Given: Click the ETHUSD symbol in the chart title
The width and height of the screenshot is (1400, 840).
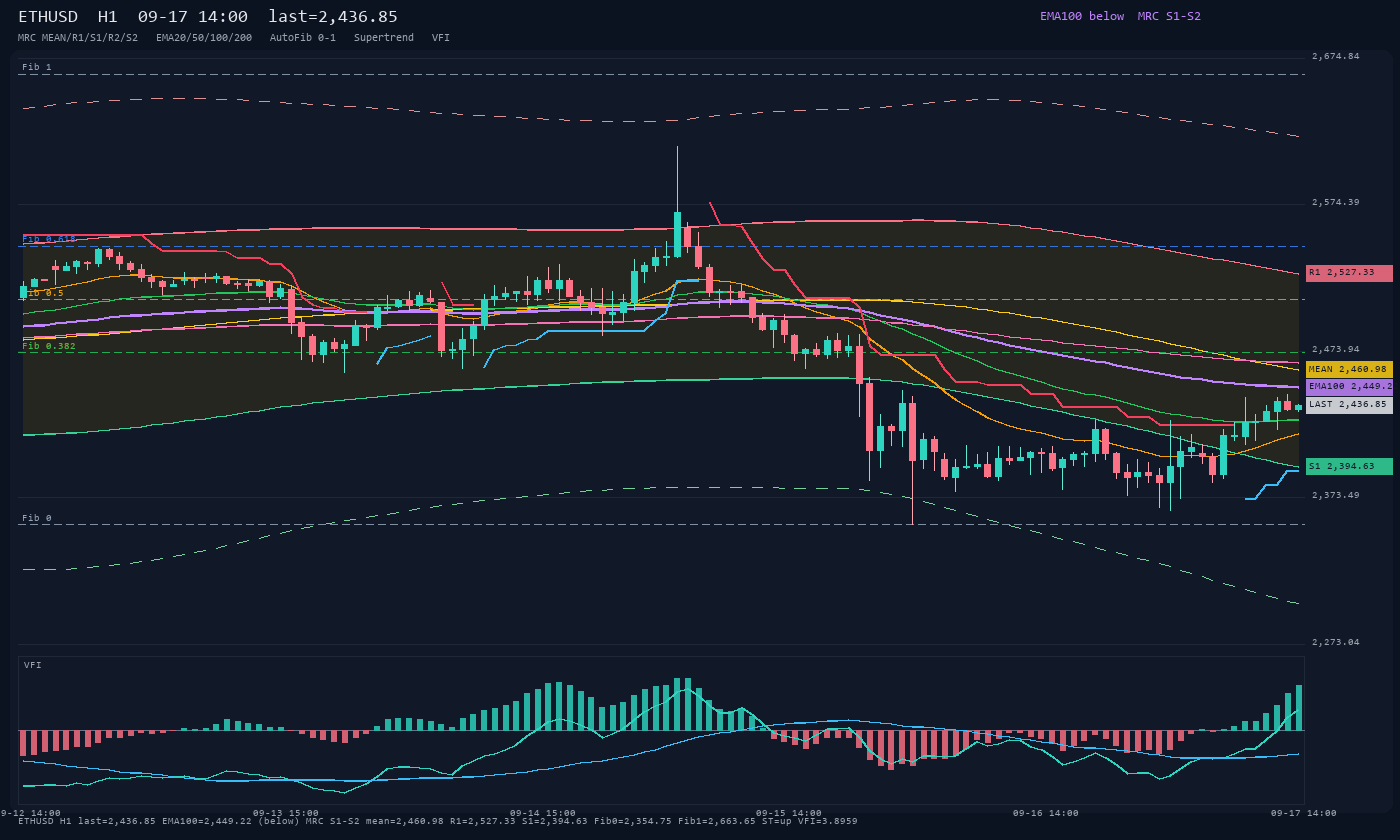Looking at the screenshot, I should (x=48, y=17).
